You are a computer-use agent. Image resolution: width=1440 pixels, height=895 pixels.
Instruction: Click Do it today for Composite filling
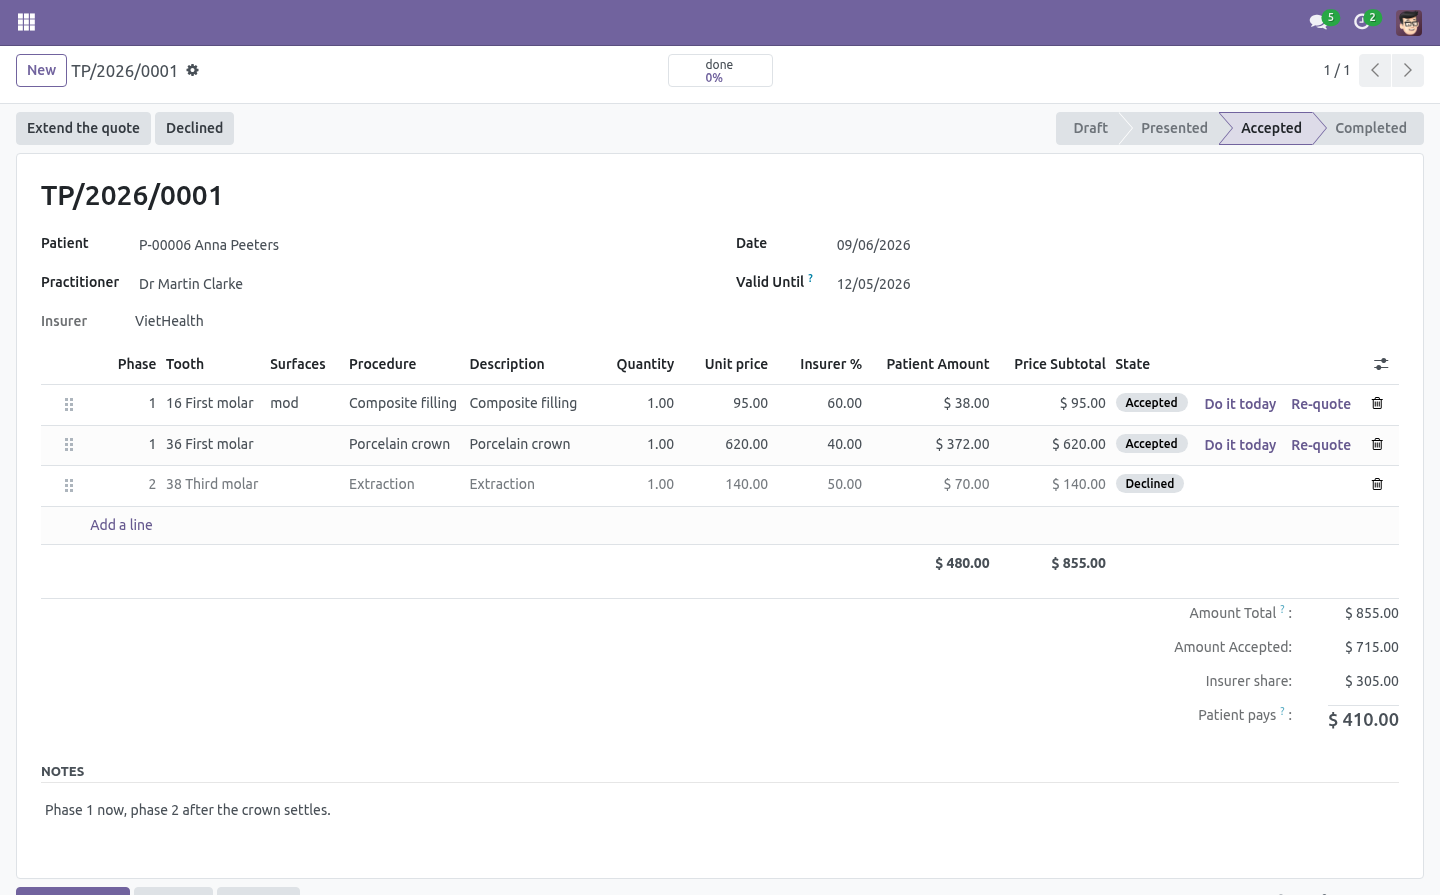pos(1240,404)
